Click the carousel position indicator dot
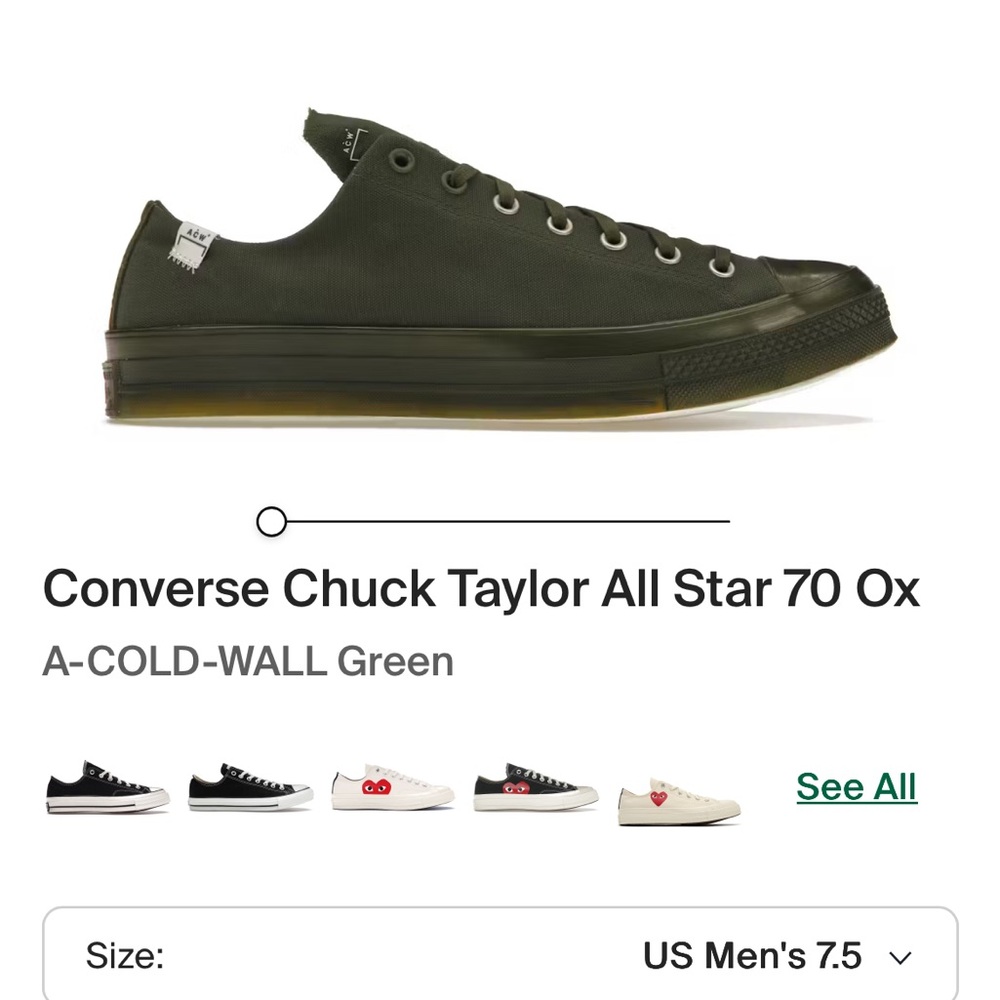1000x1000 pixels. [268, 521]
